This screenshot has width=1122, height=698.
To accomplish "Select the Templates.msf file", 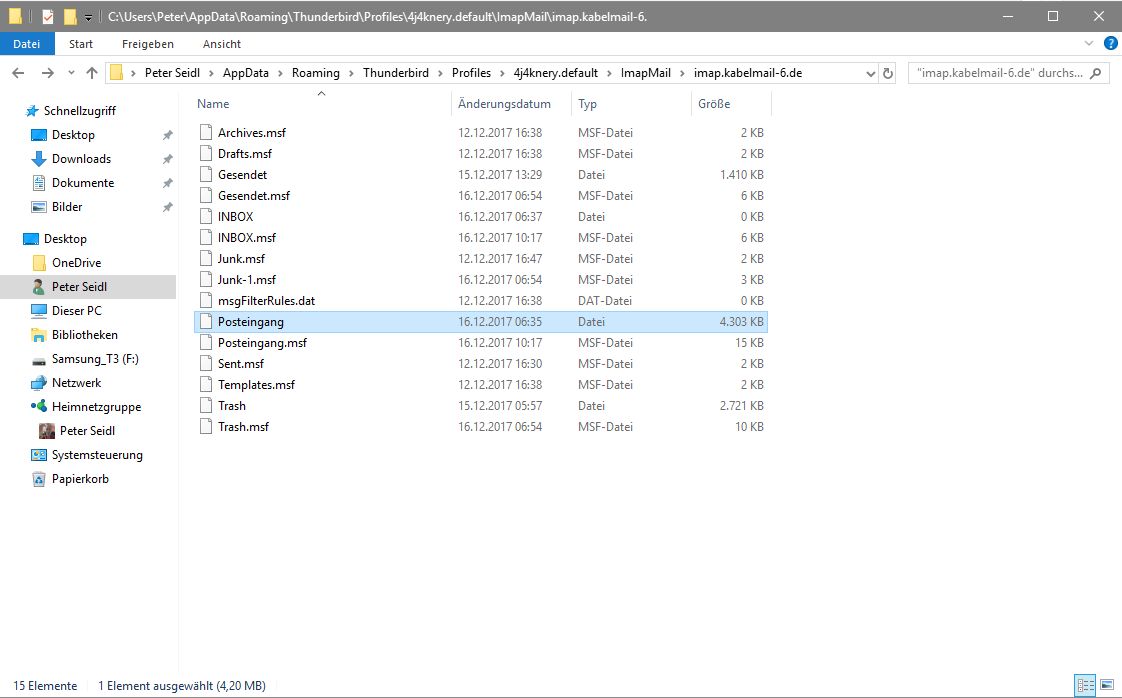I will [256, 384].
